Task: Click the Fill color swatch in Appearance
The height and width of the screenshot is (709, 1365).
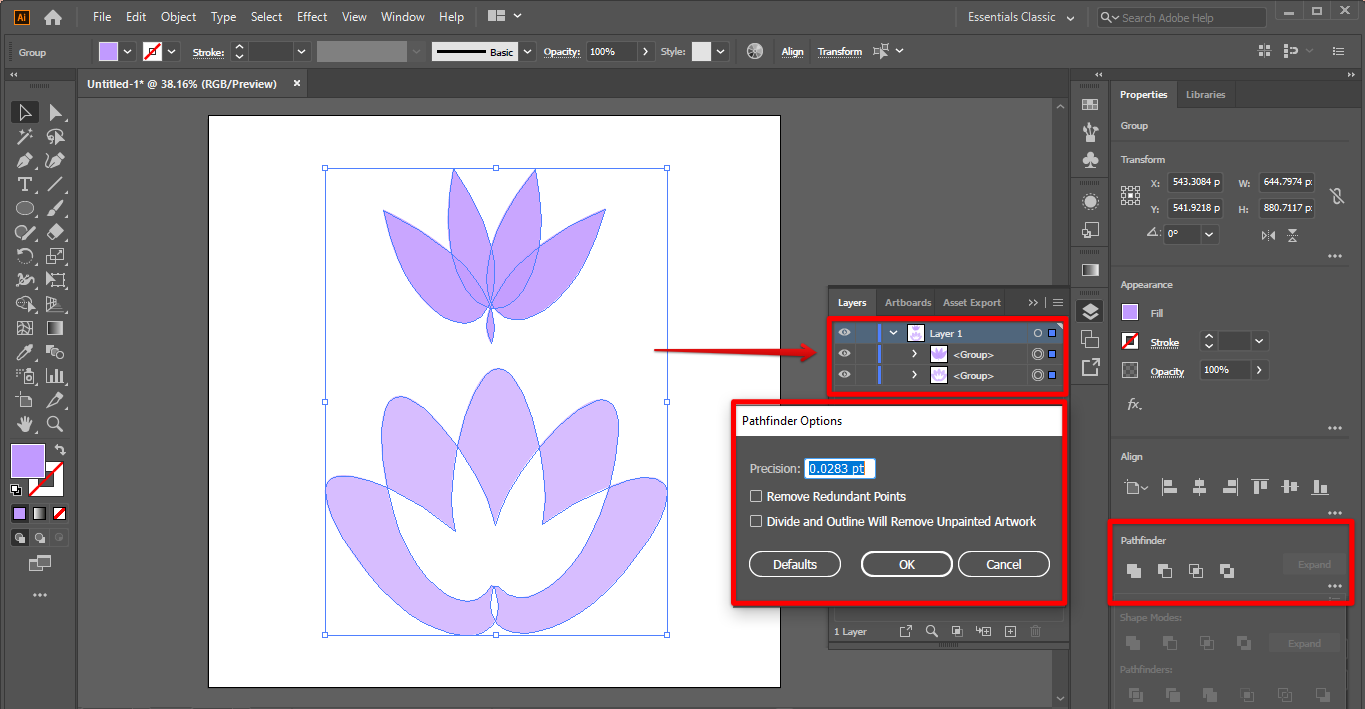Action: tap(1130, 313)
